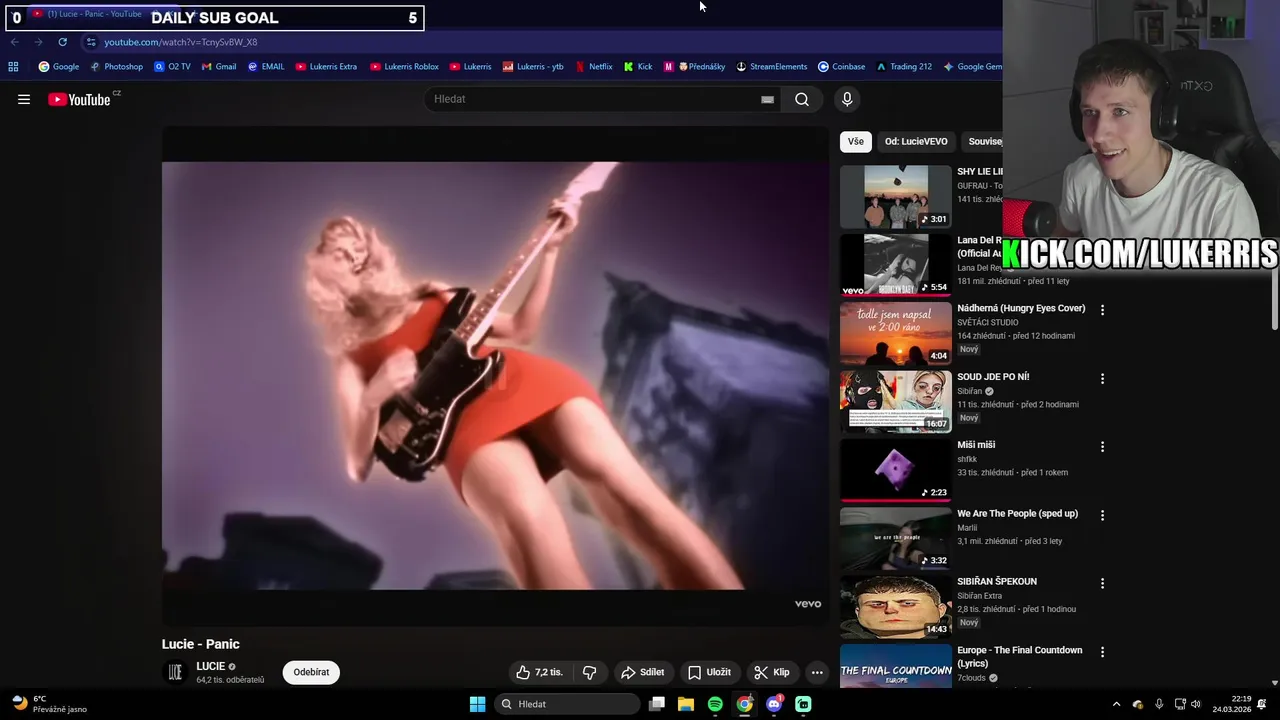Open the Netflix bookmark

click(x=594, y=67)
